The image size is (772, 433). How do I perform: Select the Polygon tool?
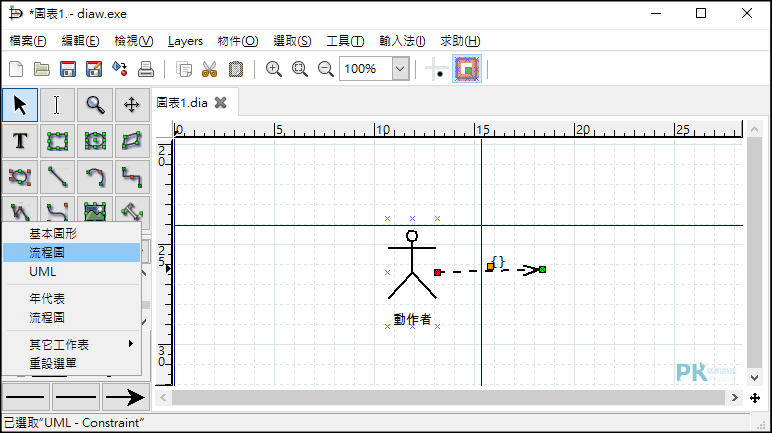tap(132, 141)
